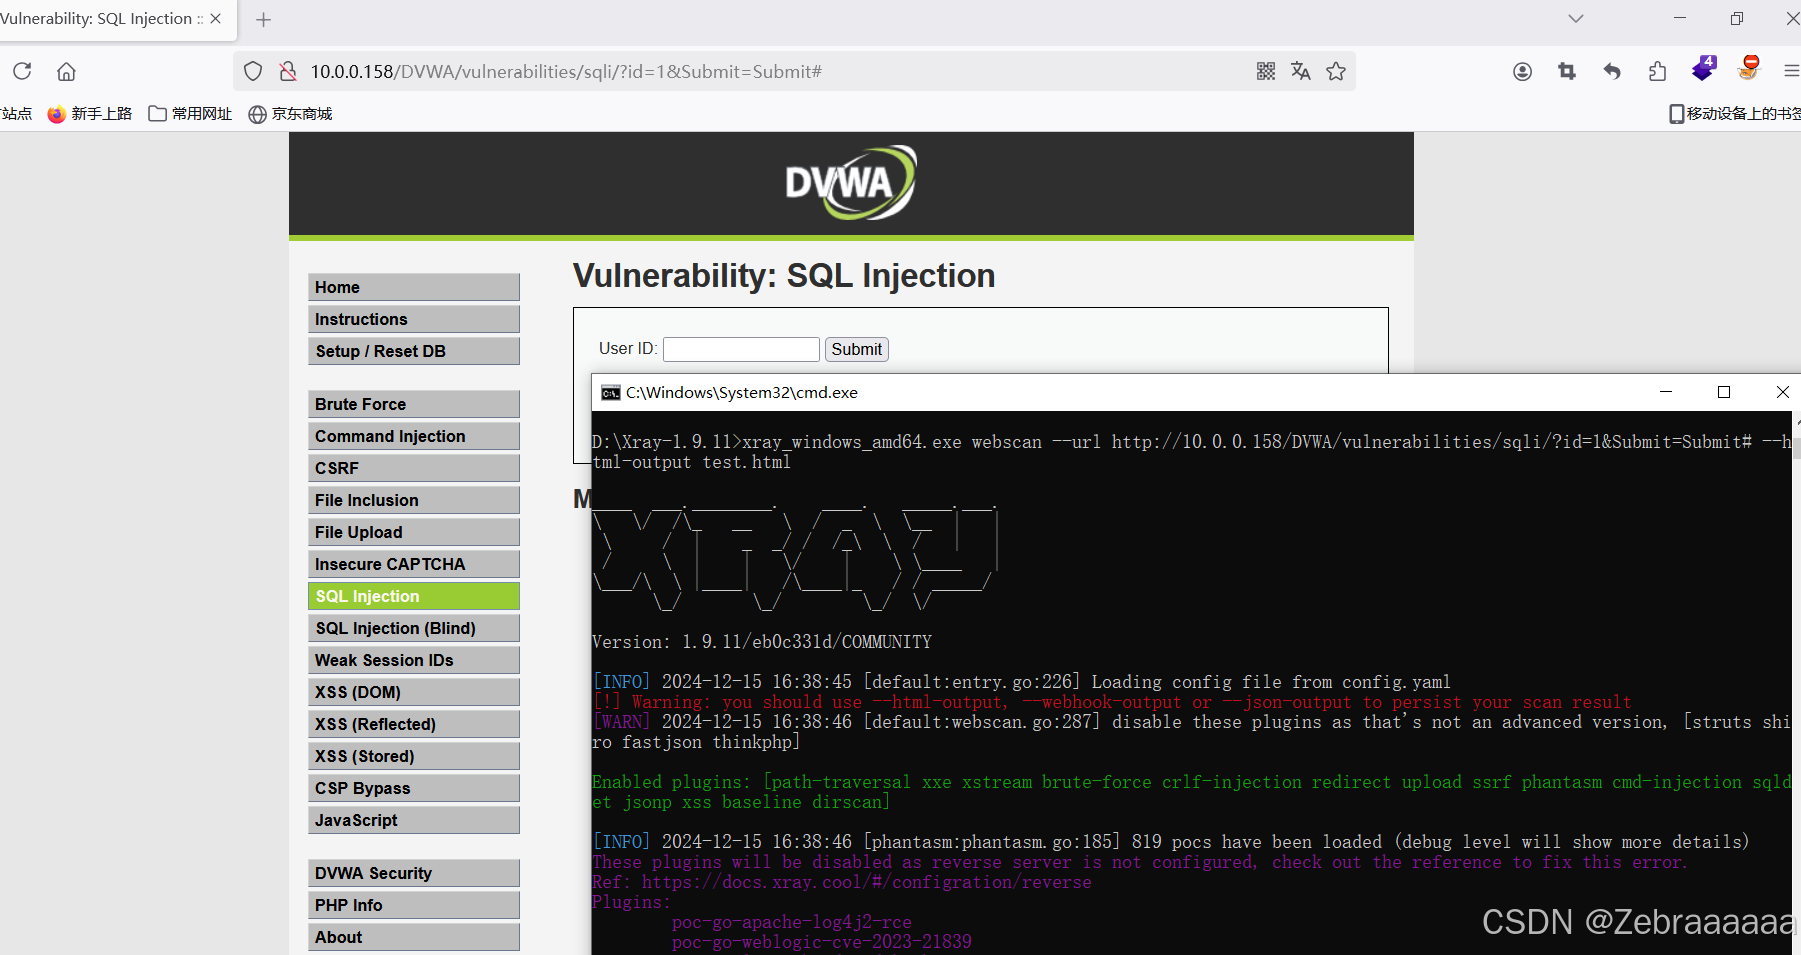Open the XSS (Stored) page
Screen dimensions: 1801x955
pyautogui.click(x=414, y=756)
